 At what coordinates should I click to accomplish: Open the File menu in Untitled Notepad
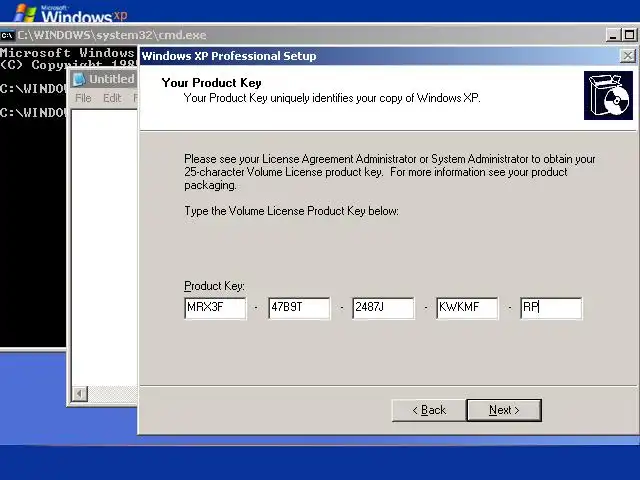83,98
